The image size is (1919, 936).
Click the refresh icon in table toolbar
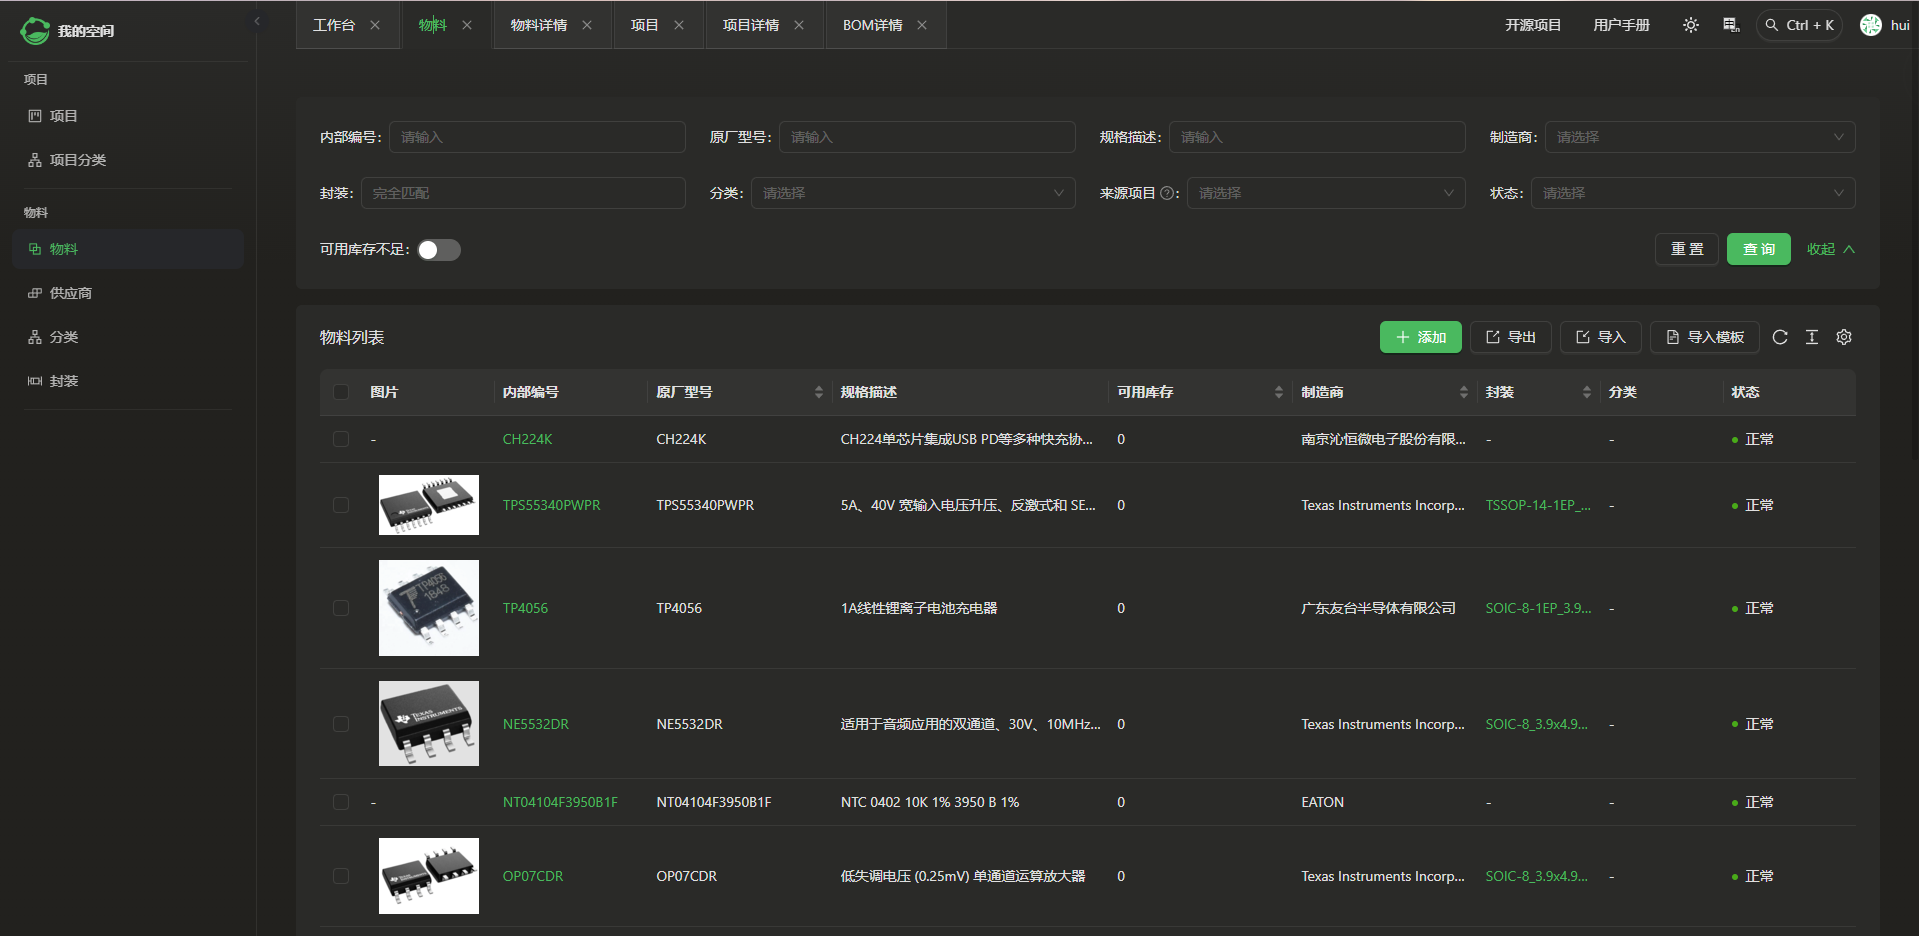coord(1780,338)
